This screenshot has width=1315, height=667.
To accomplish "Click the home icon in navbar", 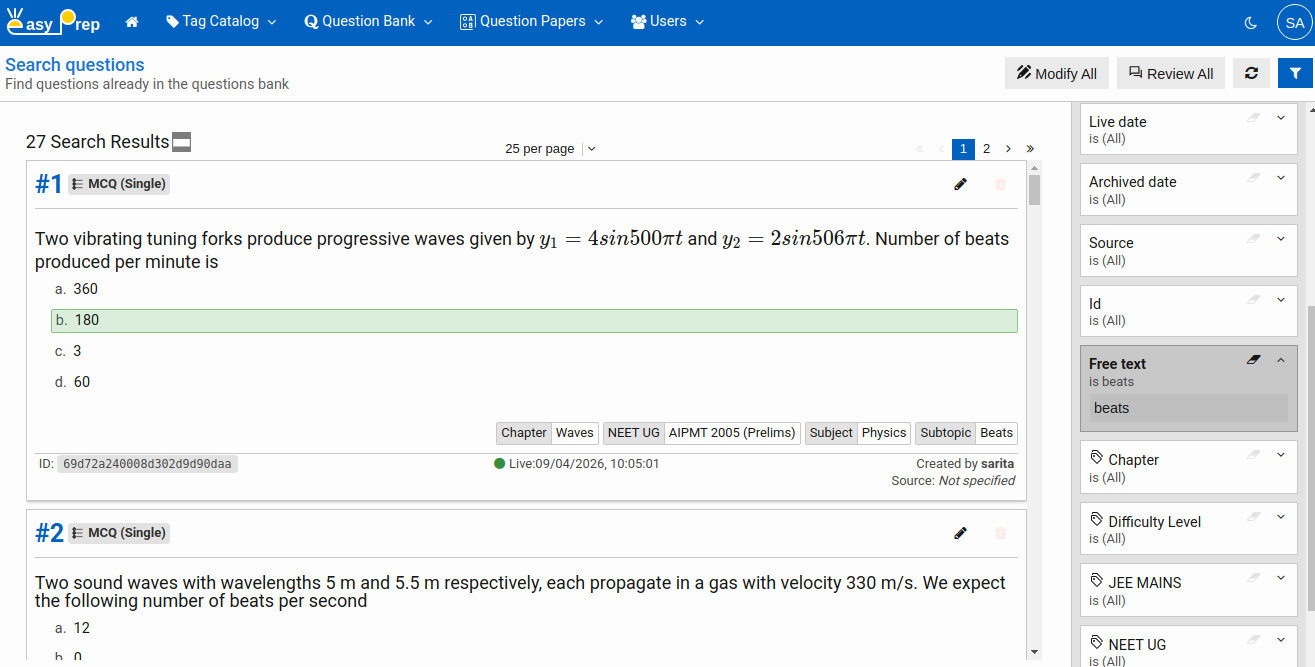I will (x=132, y=22).
